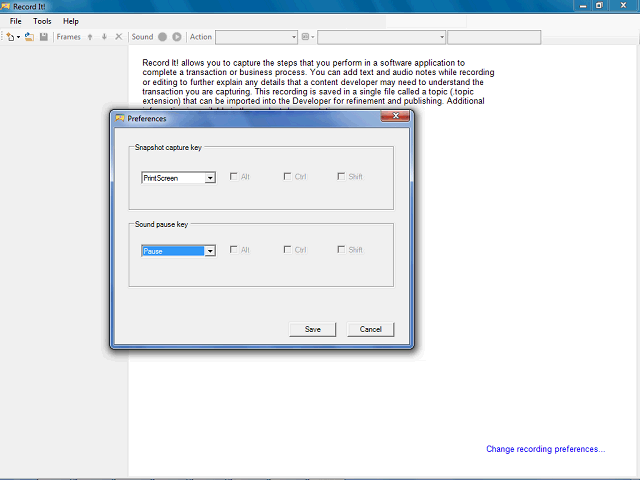Open the File menu
640x480 pixels.
tap(16, 21)
